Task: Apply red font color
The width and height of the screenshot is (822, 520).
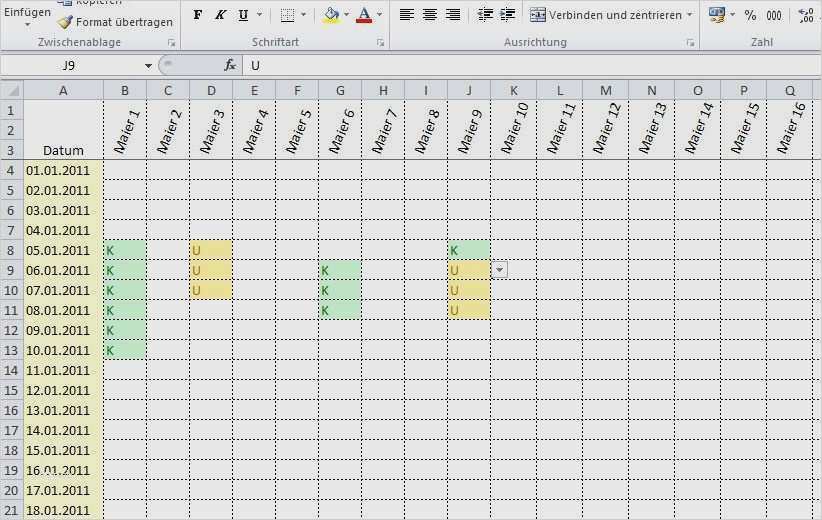Action: [364, 15]
